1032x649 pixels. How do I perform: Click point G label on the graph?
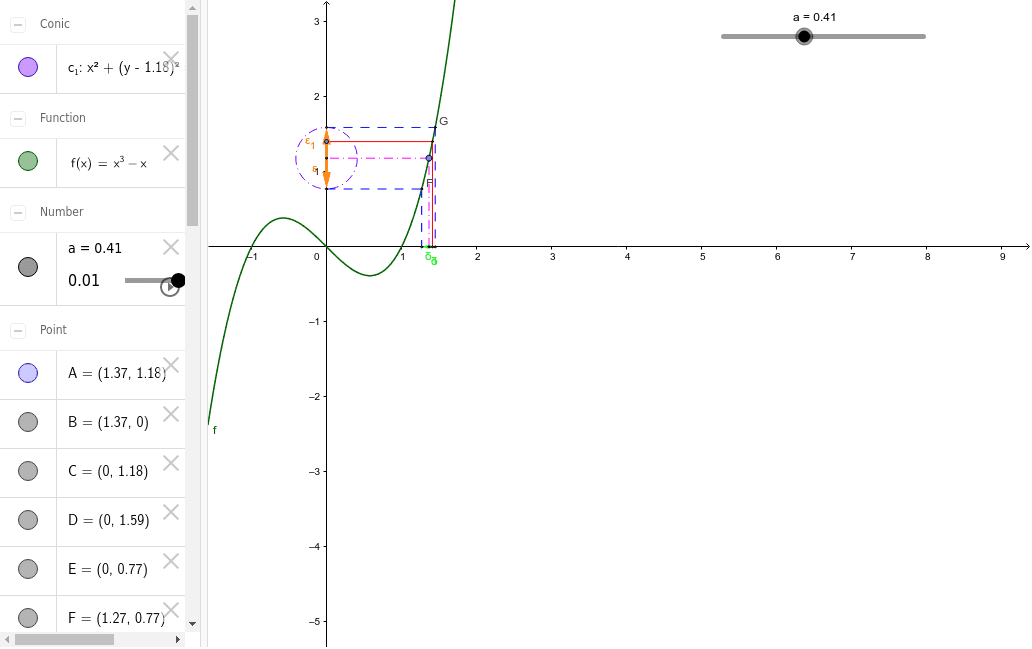pos(444,121)
